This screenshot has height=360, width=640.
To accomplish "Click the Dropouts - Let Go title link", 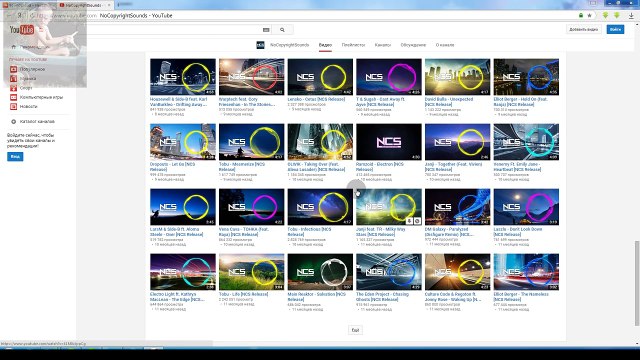I will [172, 167].
